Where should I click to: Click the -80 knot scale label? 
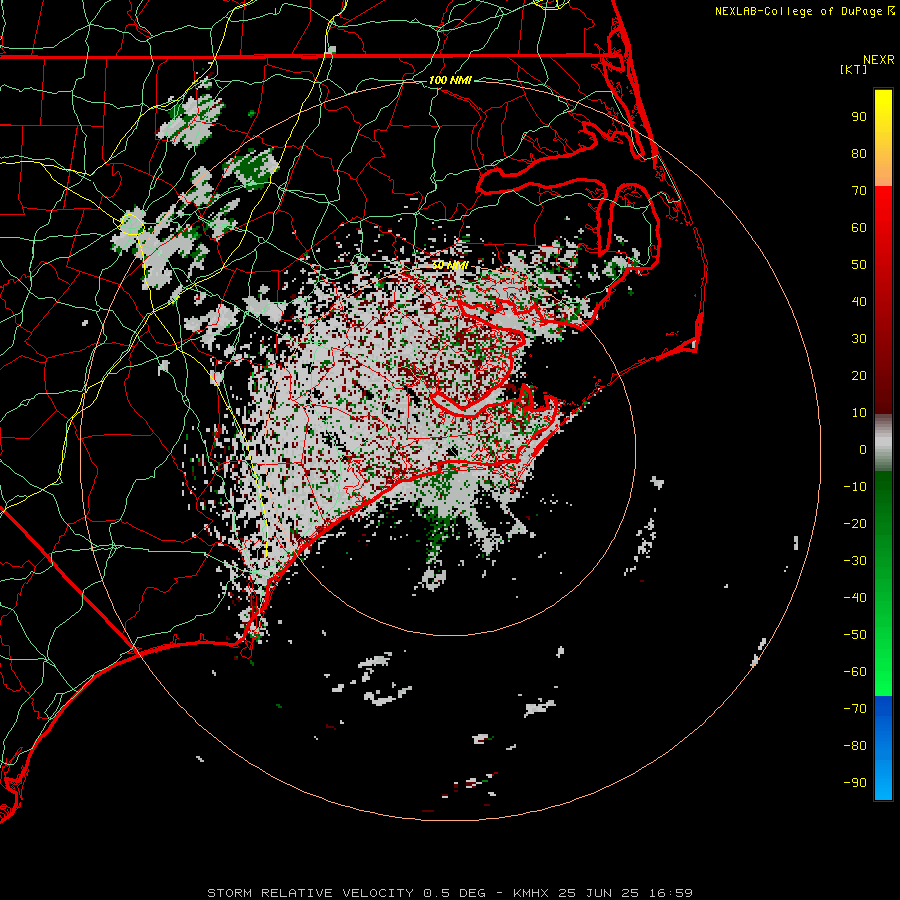point(855,746)
